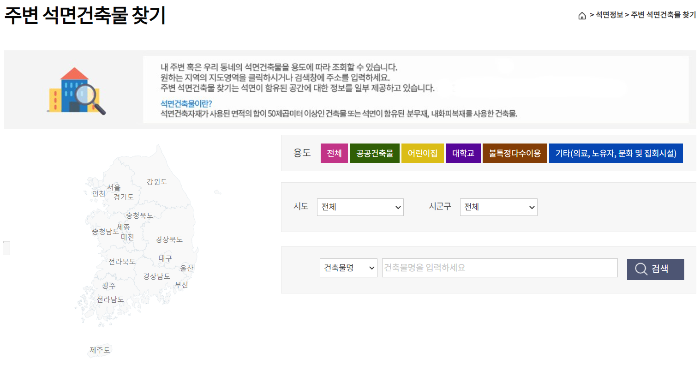
Task: Open the 건축물명 search type dropdown
Action: [x=348, y=268]
